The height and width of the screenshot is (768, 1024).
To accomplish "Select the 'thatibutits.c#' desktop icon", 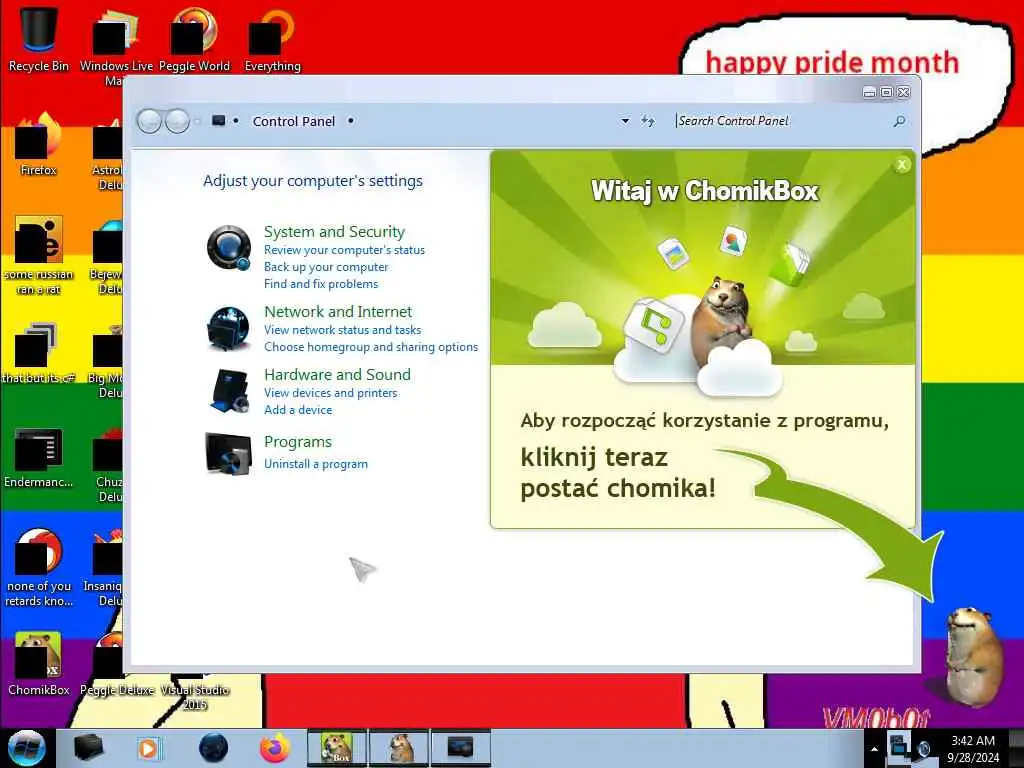I will [39, 353].
